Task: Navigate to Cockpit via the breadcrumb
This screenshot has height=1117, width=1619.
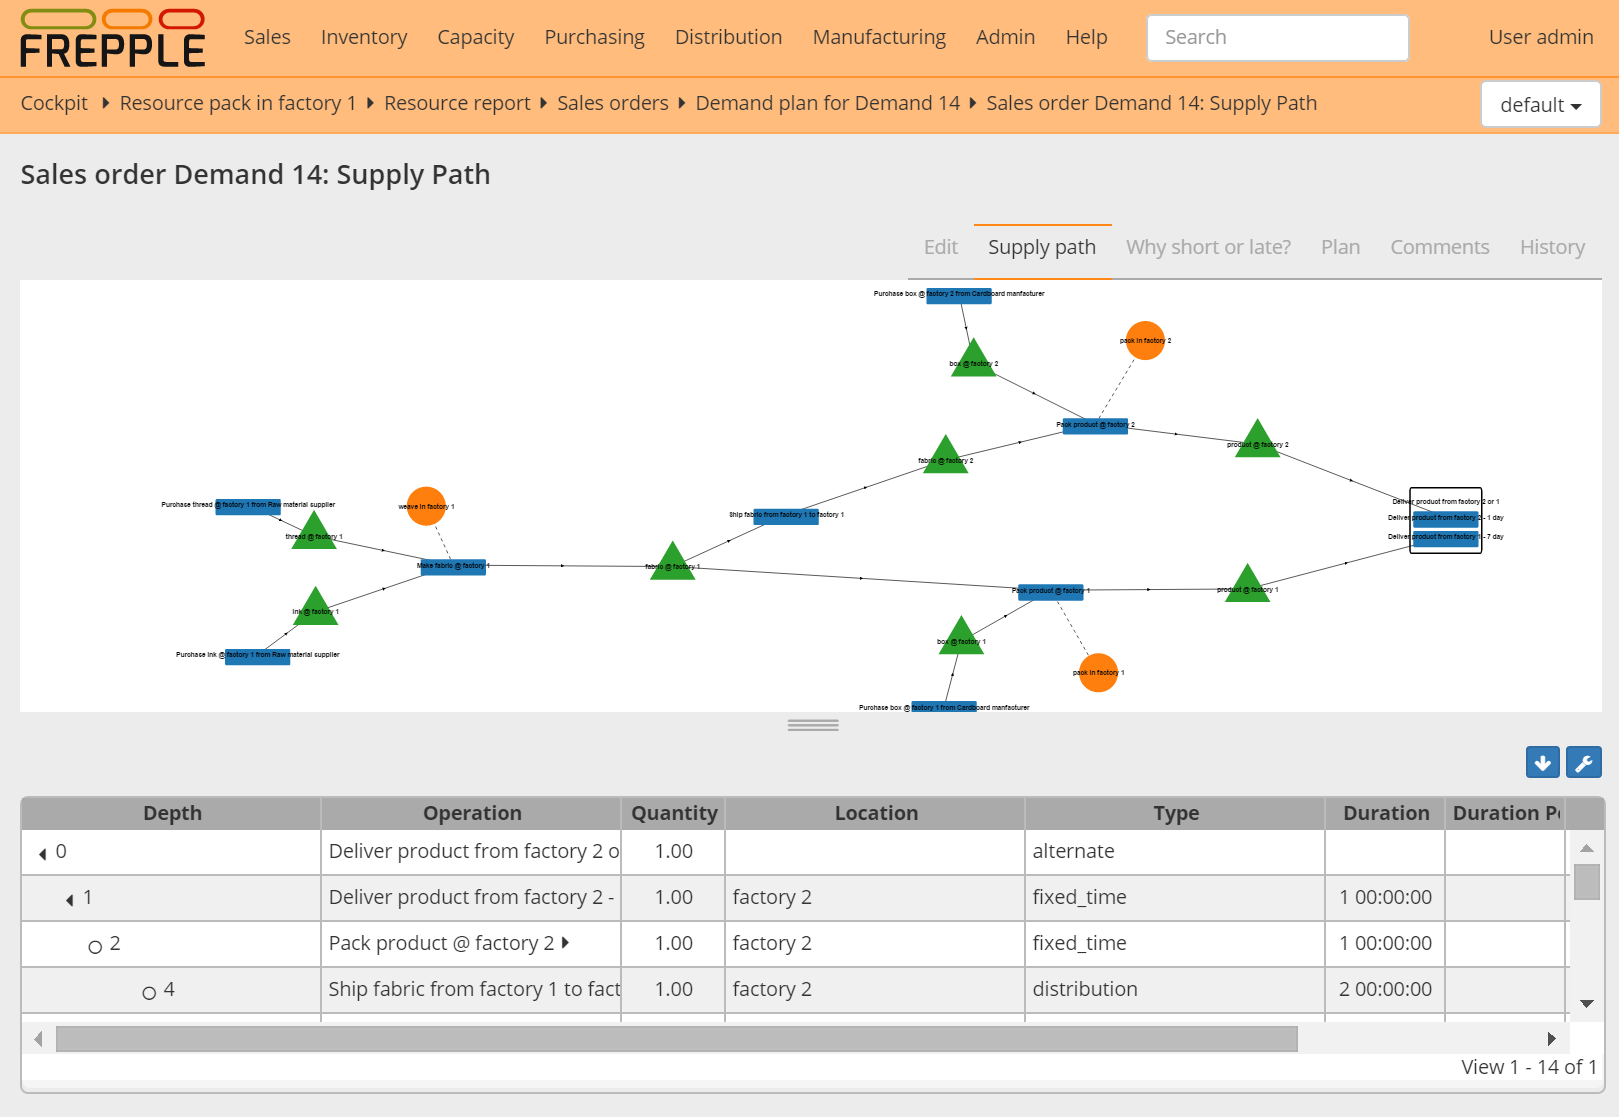Action: pyautogui.click(x=54, y=103)
